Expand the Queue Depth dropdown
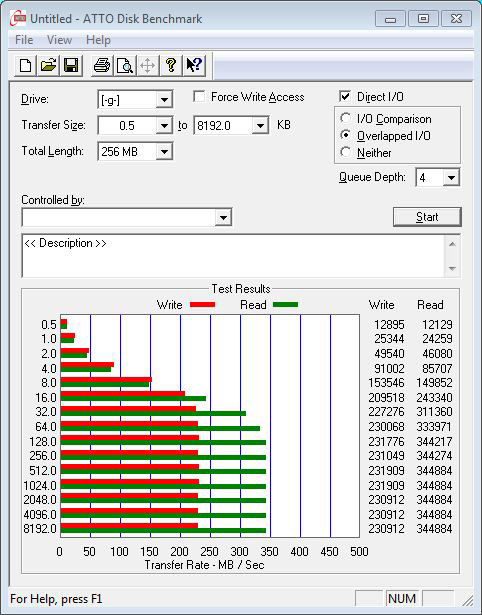The image size is (482, 615). (451, 178)
